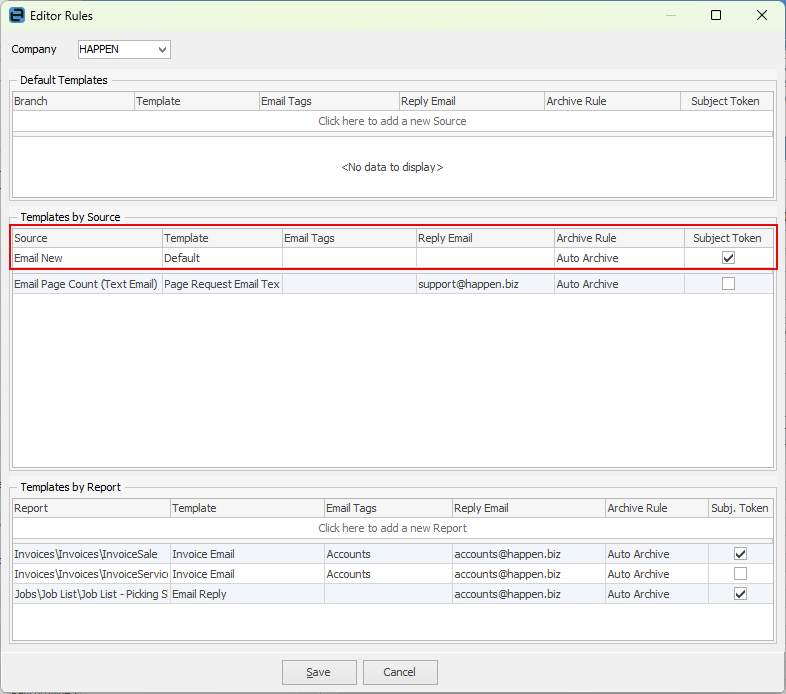This screenshot has height=694, width=786.
Task: Click Auto Archive cell in Email Page Count row
Action: pyautogui.click(x=620, y=284)
